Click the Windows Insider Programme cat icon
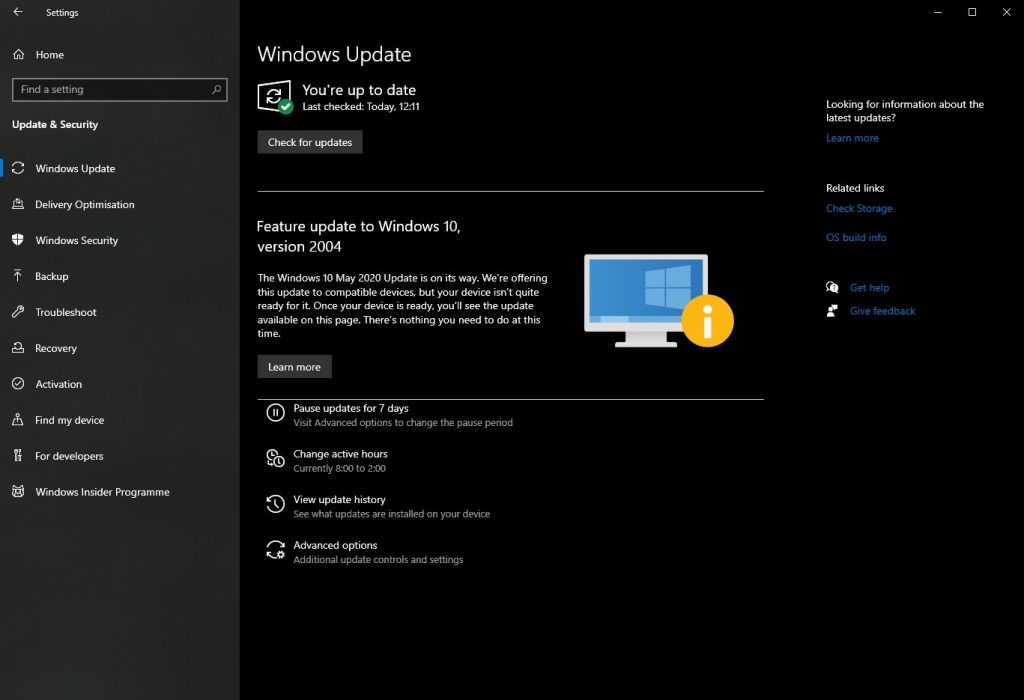Image resolution: width=1024 pixels, height=700 pixels. (x=18, y=491)
